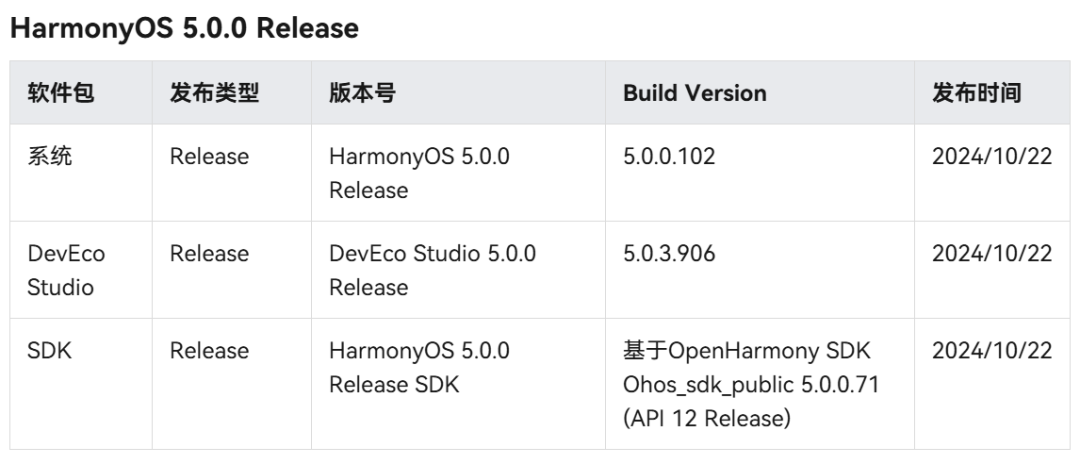1080x464 pixels.
Task: Select the 发布时间 column header
Action: coord(977,93)
